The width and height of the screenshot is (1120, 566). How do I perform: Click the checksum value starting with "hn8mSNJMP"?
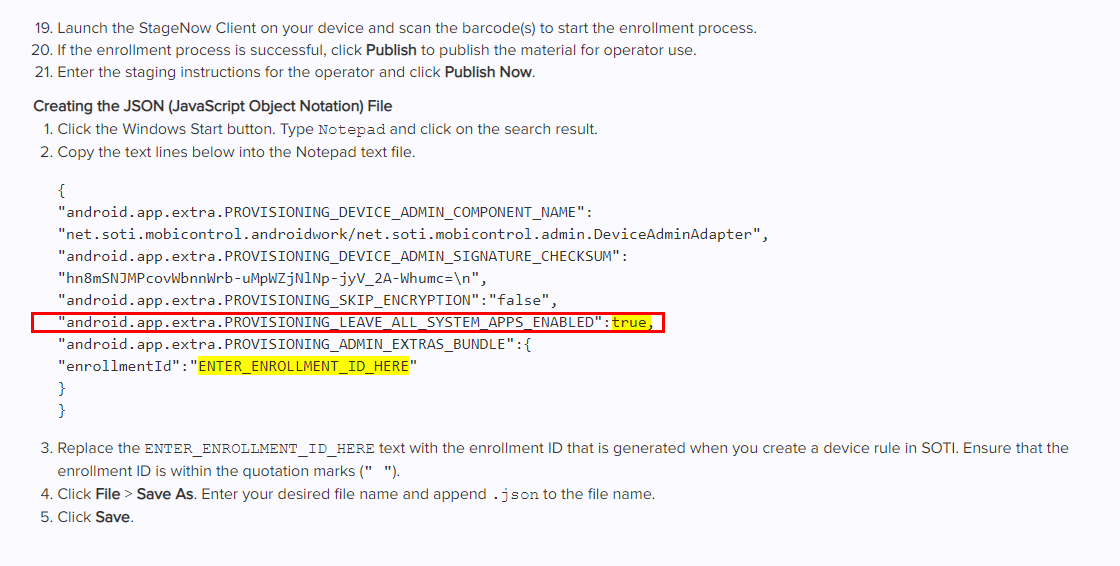tap(271, 278)
